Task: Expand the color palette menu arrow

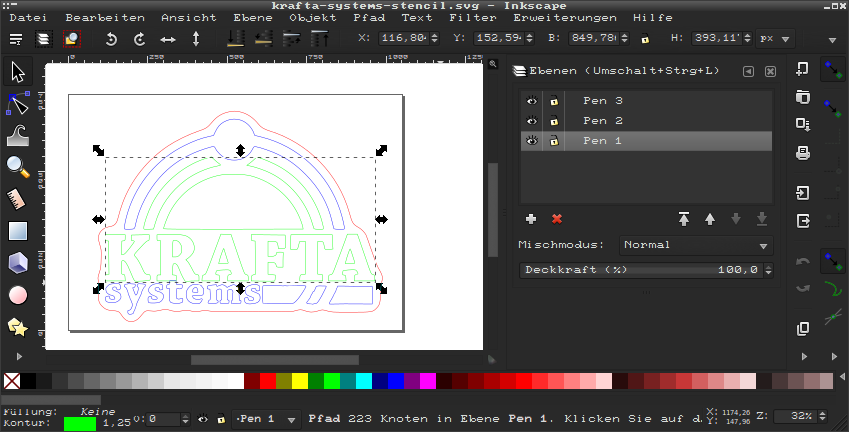Action: (843, 376)
